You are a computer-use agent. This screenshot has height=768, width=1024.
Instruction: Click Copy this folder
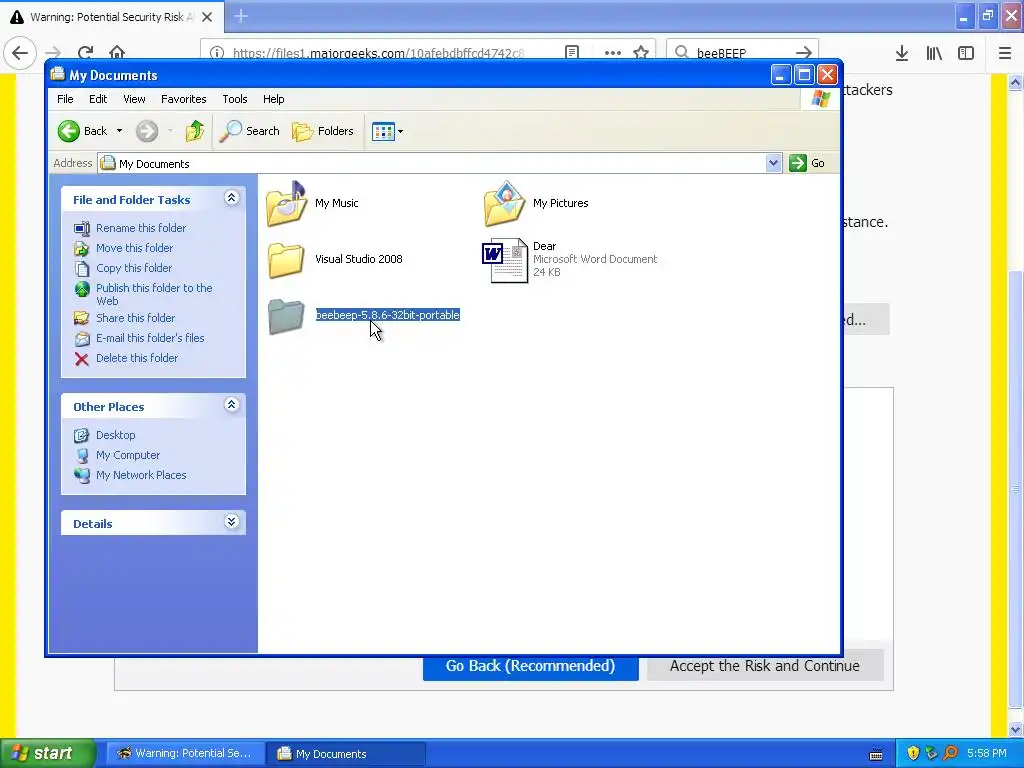(134, 268)
